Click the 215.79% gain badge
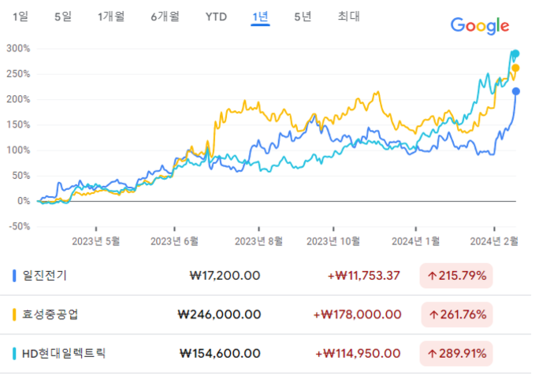The height and width of the screenshot is (379, 539). coord(456,276)
